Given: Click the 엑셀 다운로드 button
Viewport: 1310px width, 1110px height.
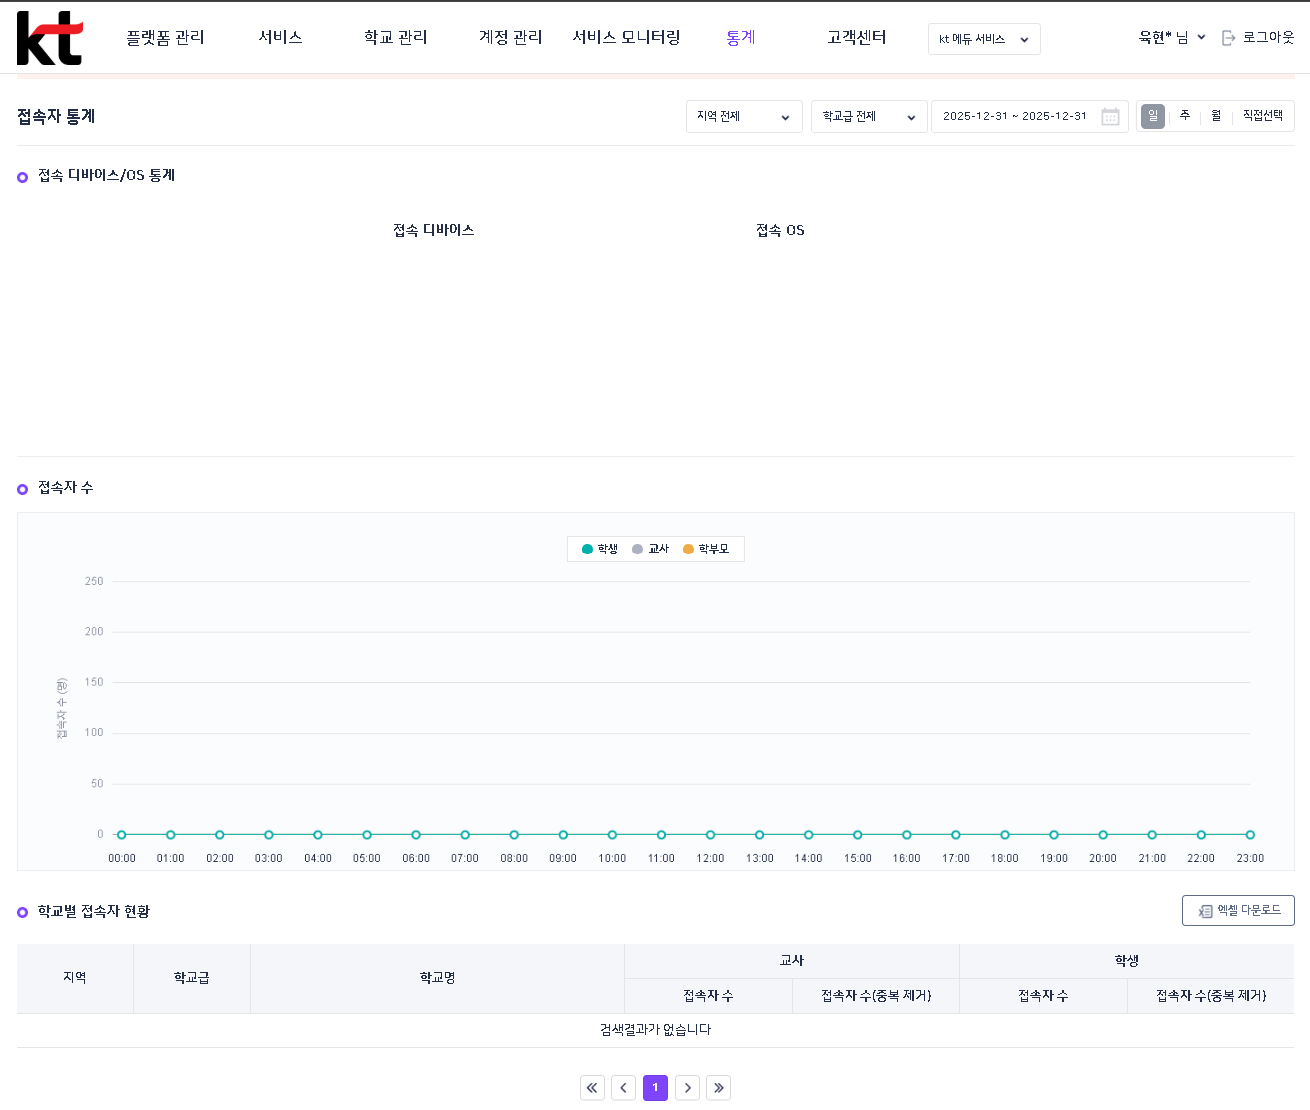Looking at the screenshot, I should pyautogui.click(x=1238, y=911).
